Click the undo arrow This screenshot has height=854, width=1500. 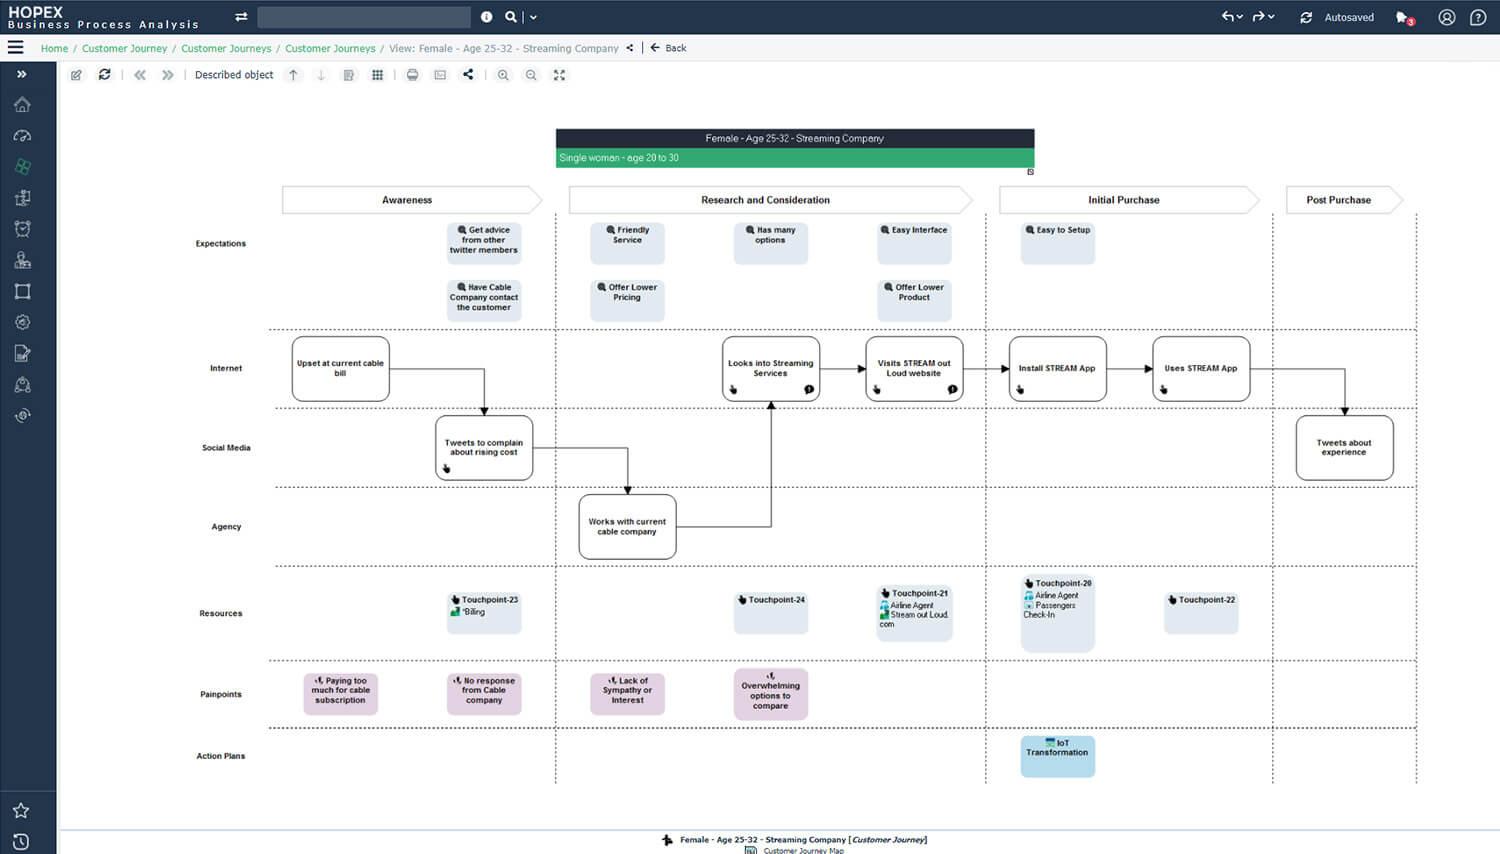(x=1227, y=17)
